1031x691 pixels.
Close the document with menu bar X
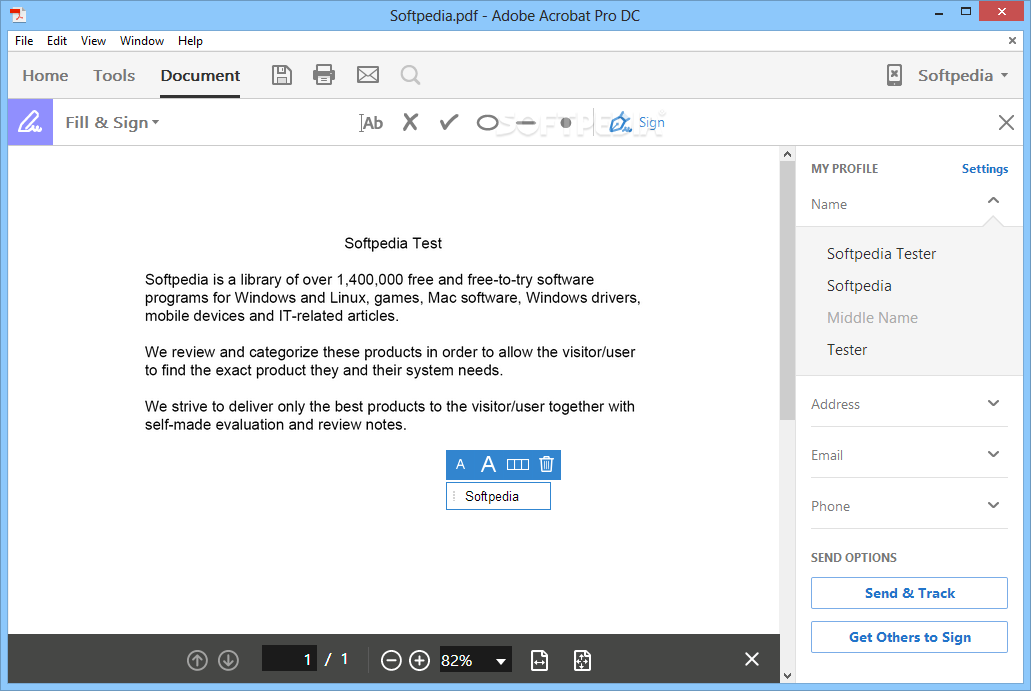point(1012,41)
